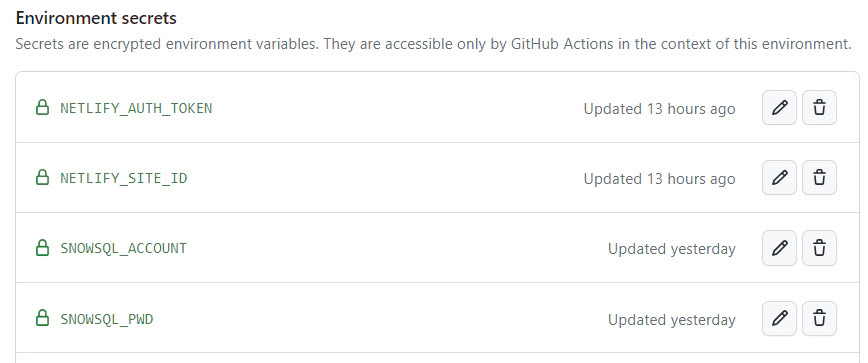
Task: Click the secrets description text below heading
Action: [x=433, y=44]
